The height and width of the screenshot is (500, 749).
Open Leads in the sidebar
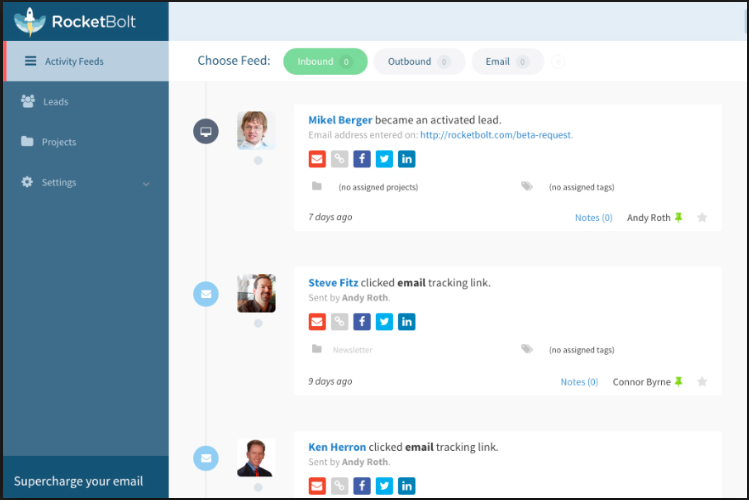pyautogui.click(x=56, y=102)
